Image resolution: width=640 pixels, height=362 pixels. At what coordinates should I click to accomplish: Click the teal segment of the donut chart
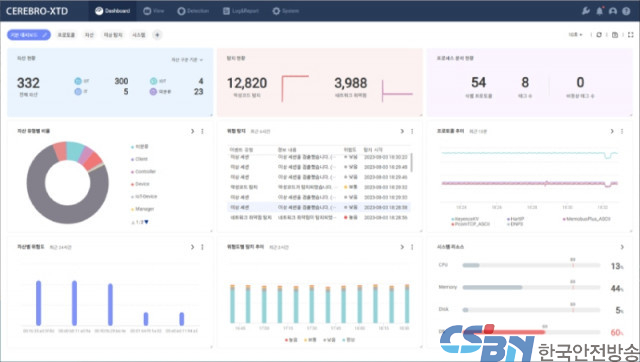pyautogui.click(x=75, y=151)
